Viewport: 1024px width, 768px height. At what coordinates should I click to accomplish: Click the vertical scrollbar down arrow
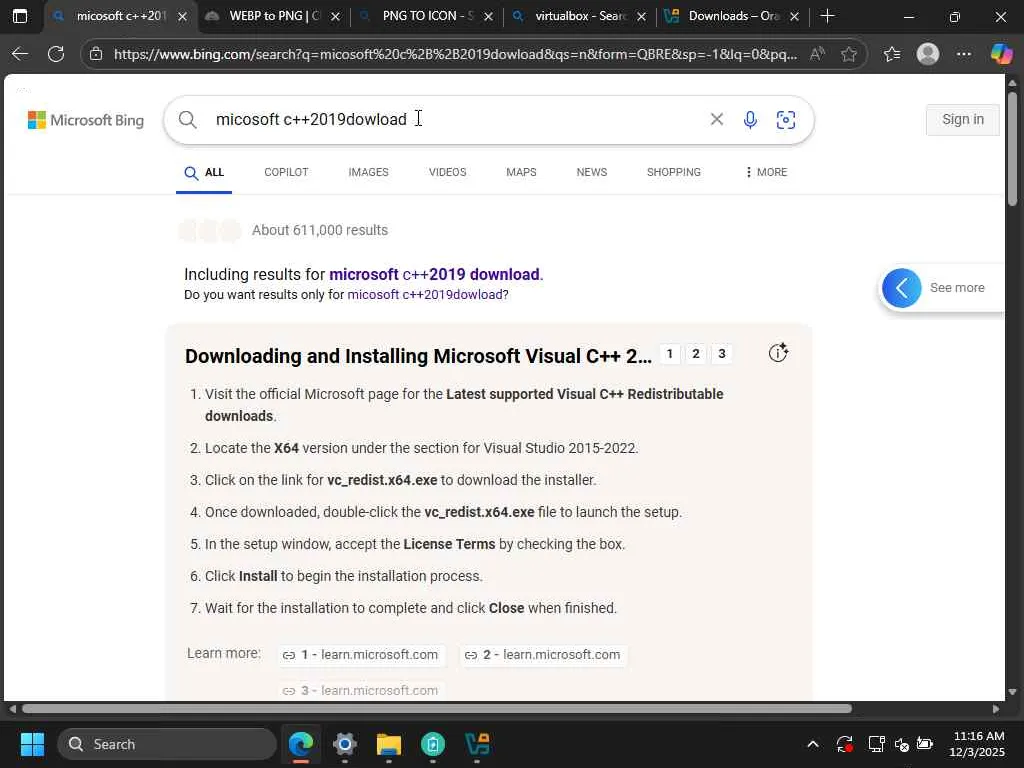(1012, 692)
